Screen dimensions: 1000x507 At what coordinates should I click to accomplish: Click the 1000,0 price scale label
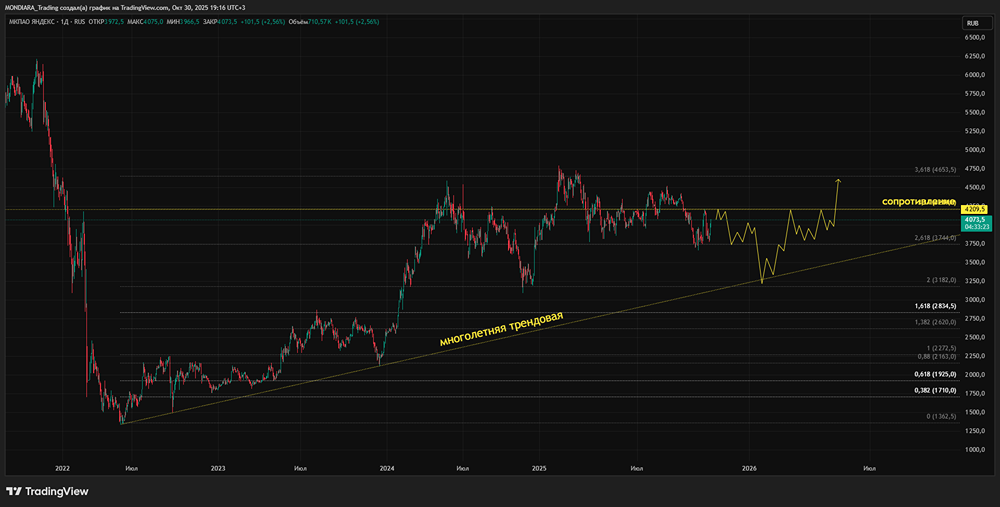coord(976,450)
